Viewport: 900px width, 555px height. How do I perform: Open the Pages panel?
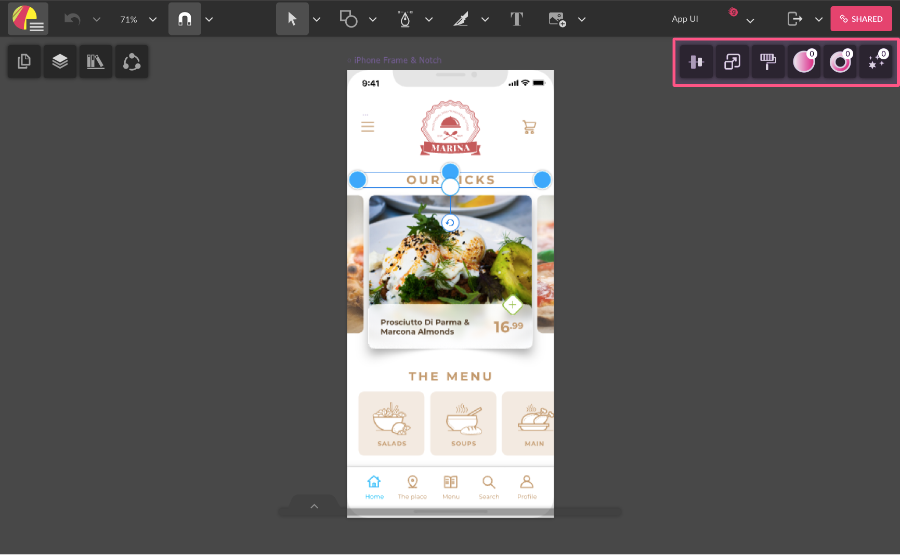[x=24, y=62]
